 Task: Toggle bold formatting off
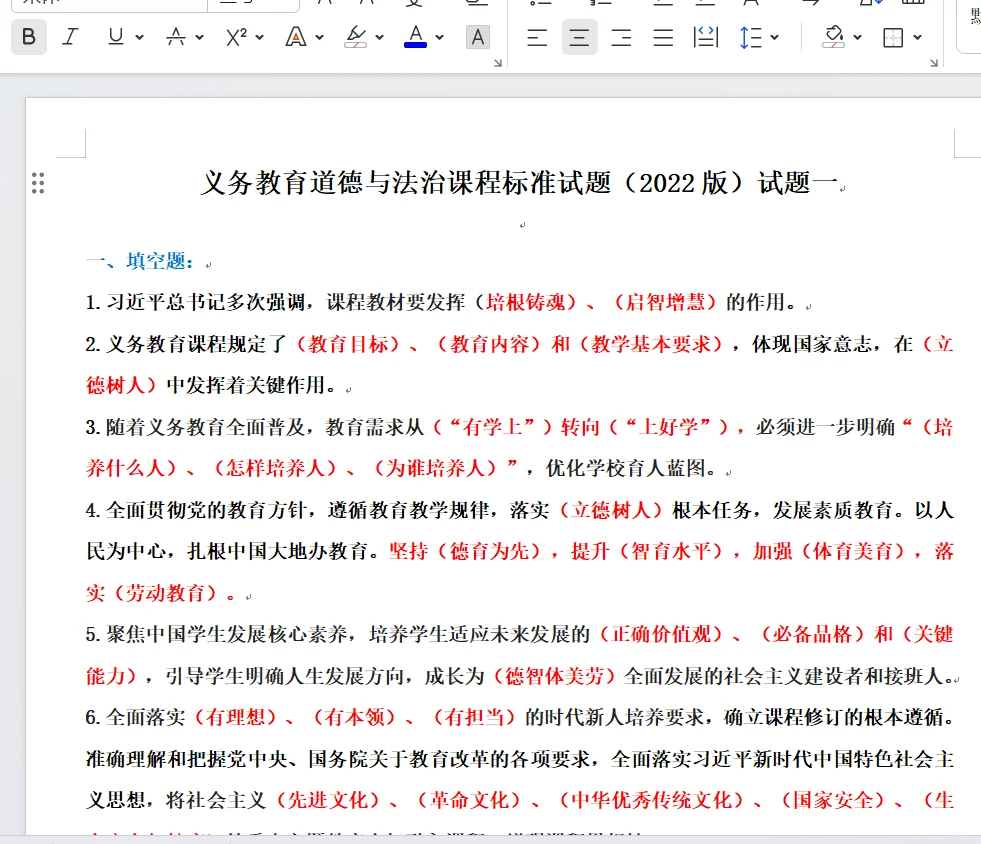click(28, 37)
